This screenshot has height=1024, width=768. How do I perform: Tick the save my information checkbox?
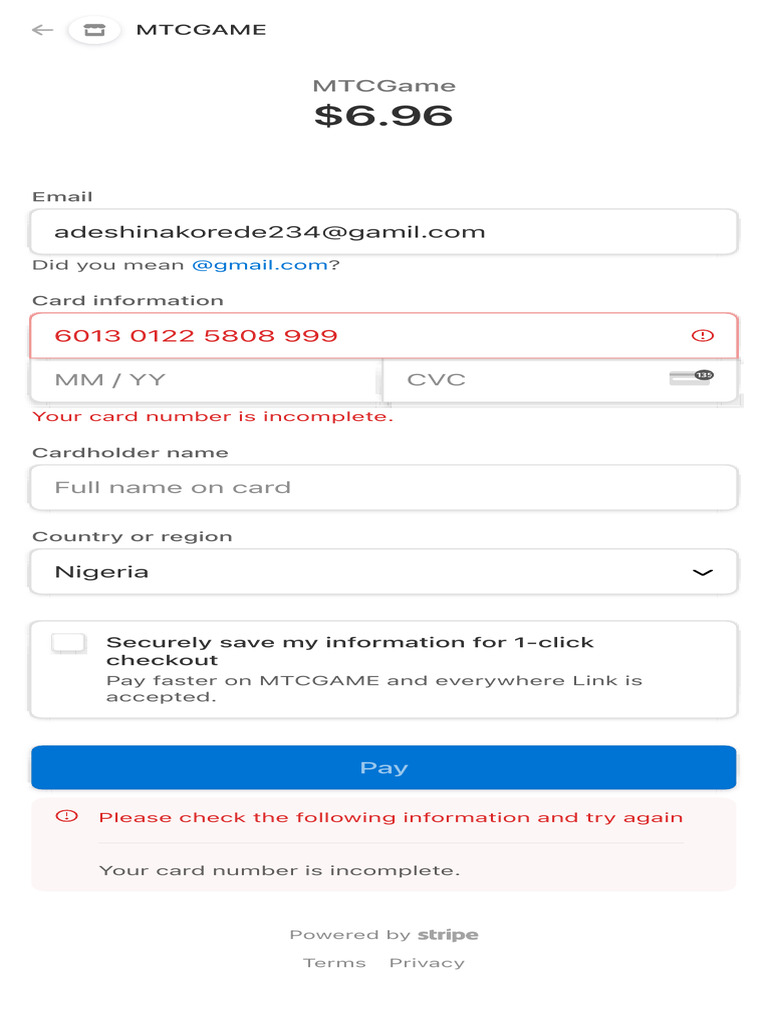pyautogui.click(x=68, y=643)
